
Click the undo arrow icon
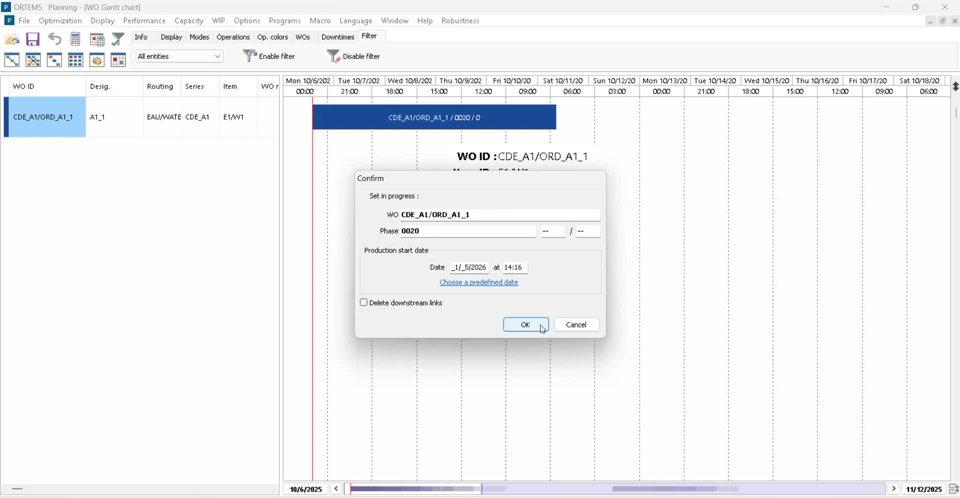[54, 39]
